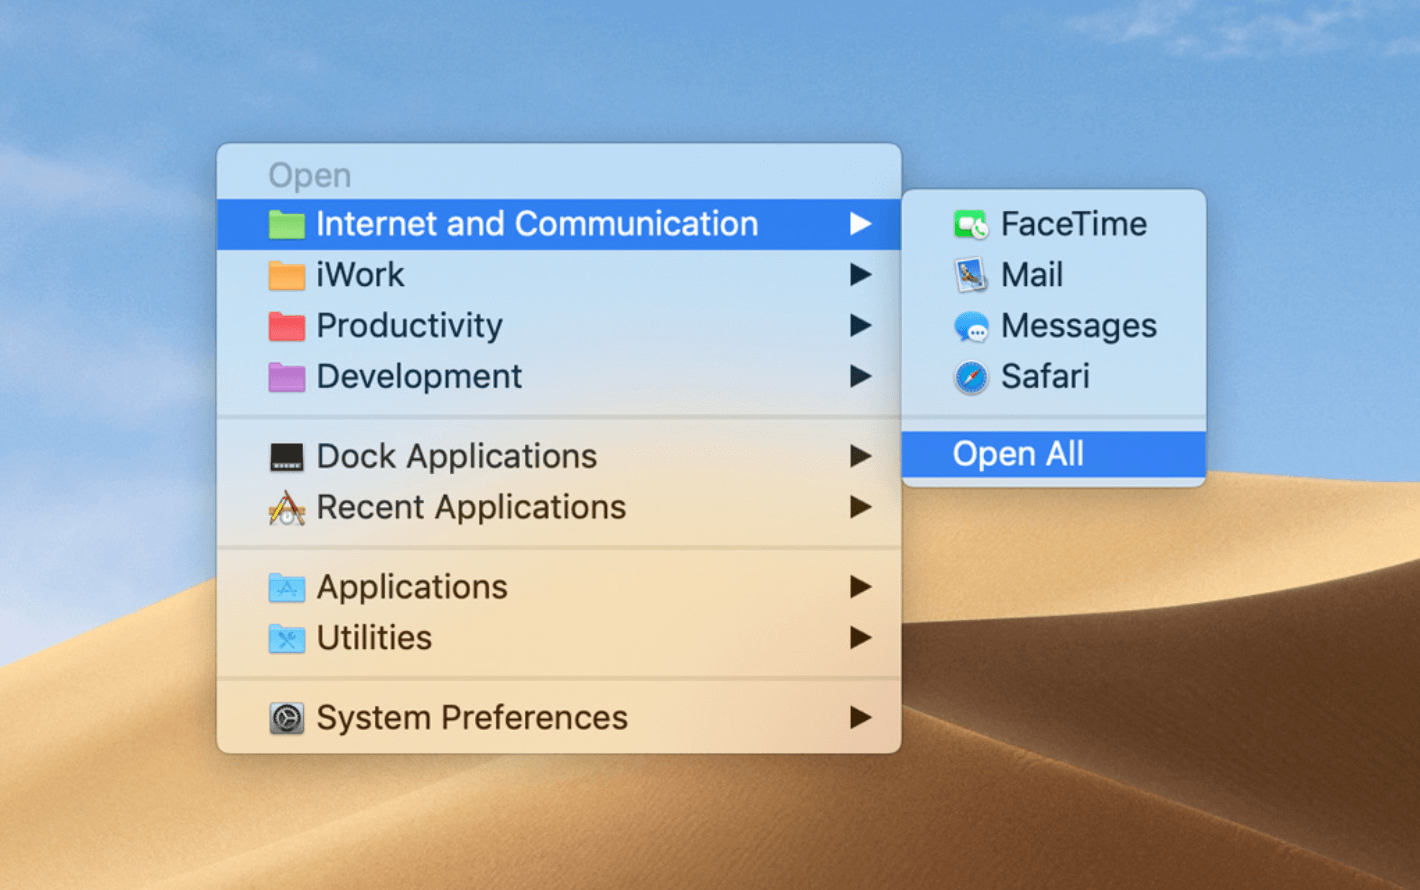Select the Applications menu label

coord(412,587)
